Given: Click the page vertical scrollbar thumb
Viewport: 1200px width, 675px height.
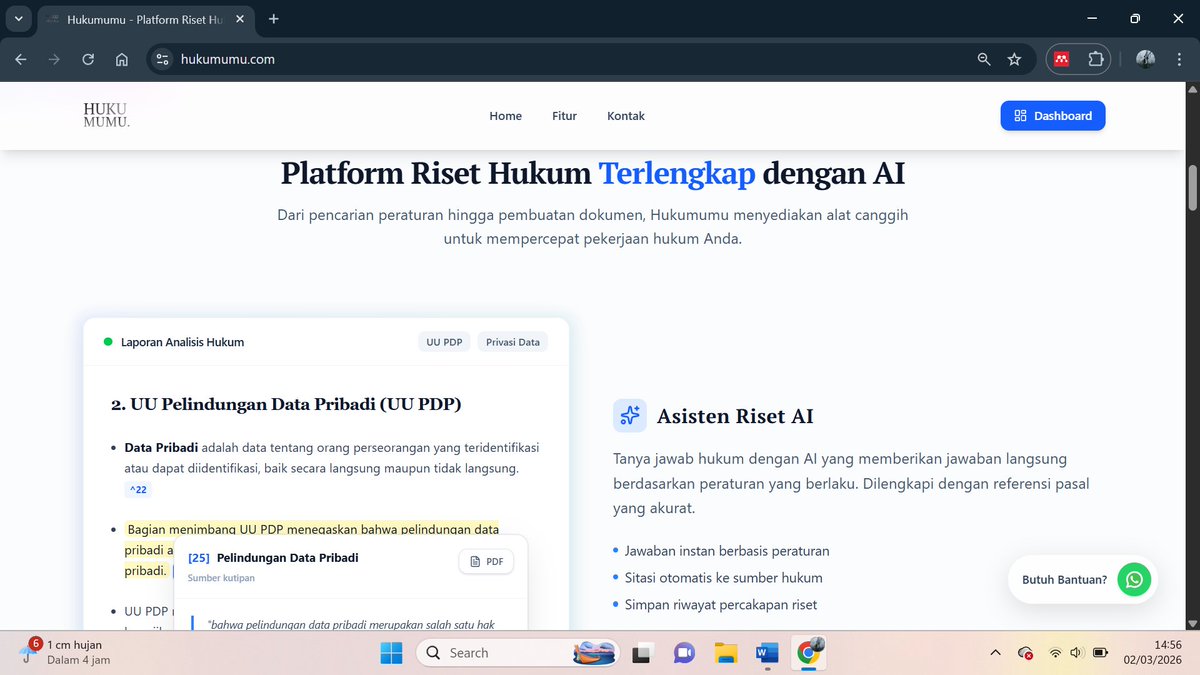Looking at the screenshot, I should point(1192,186).
